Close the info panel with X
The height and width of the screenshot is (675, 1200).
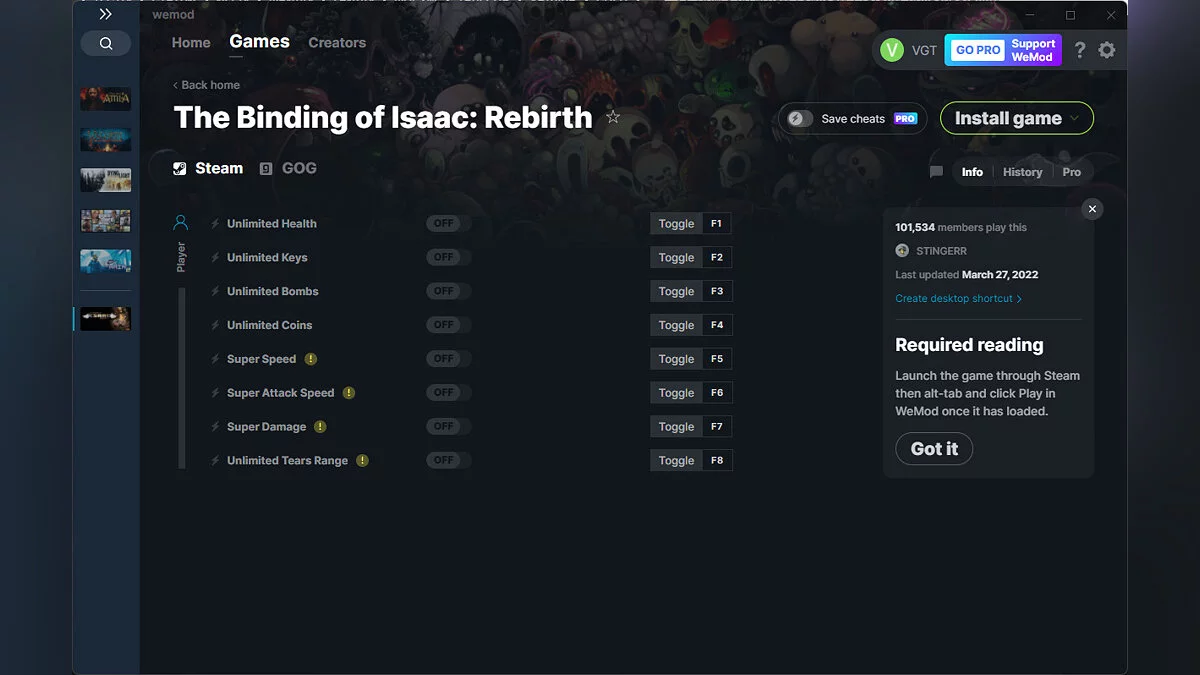pos(1092,209)
